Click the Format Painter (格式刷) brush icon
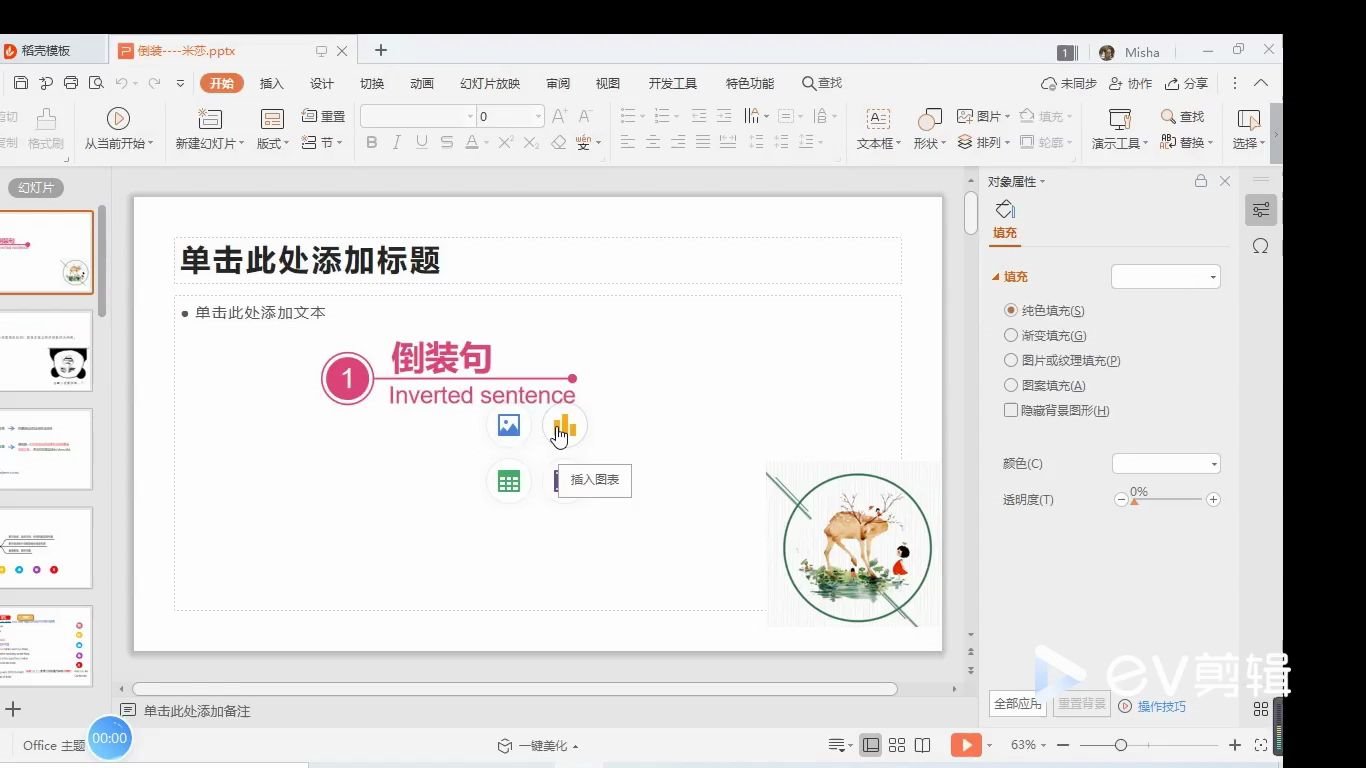The height and width of the screenshot is (768, 1366). coord(46,119)
